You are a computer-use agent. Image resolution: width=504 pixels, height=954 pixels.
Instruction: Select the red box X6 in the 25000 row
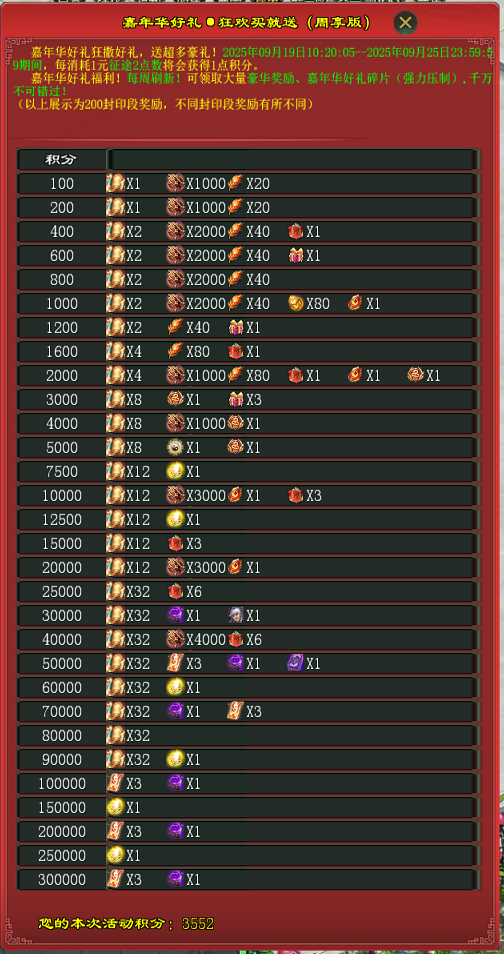coord(175,591)
